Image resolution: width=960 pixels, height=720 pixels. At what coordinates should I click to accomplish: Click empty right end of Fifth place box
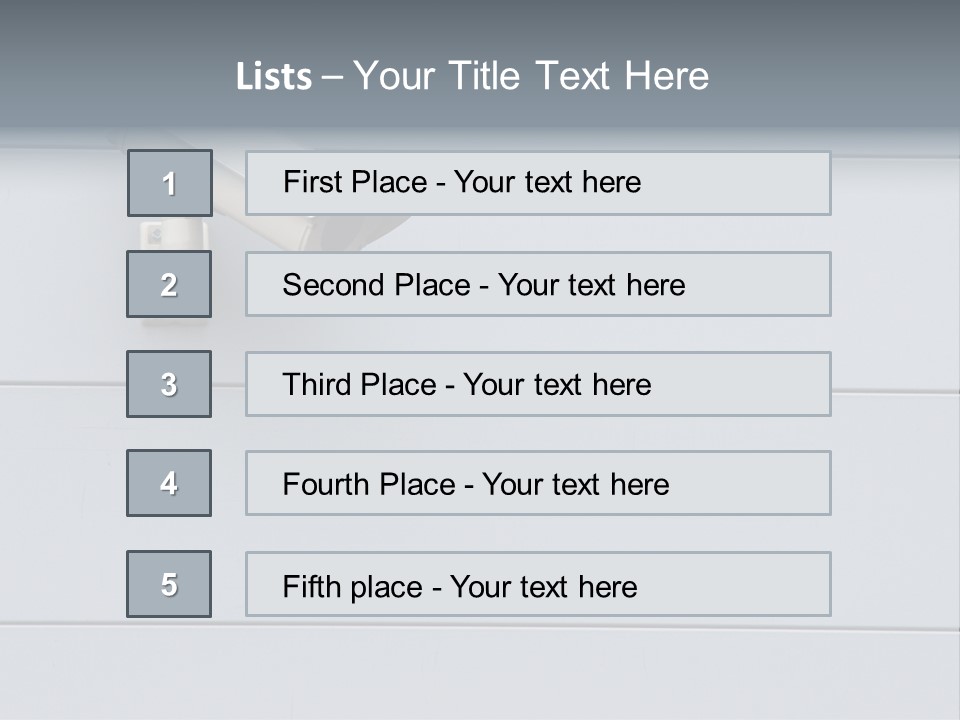coord(760,584)
